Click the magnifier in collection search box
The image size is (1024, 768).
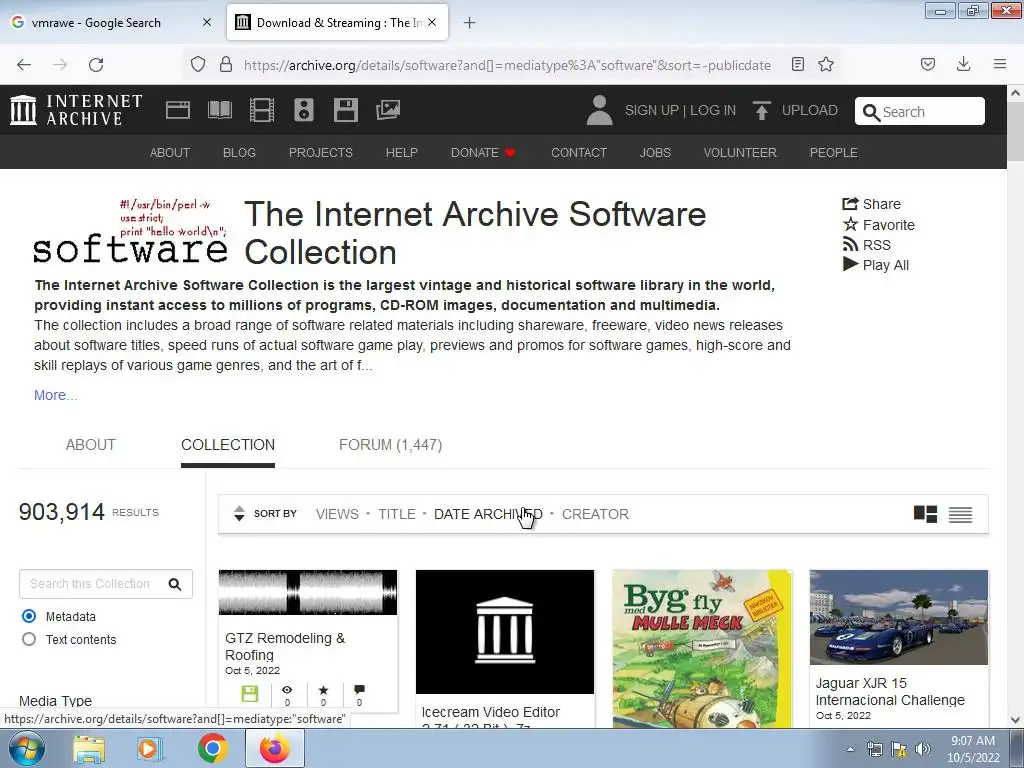pyautogui.click(x=174, y=584)
